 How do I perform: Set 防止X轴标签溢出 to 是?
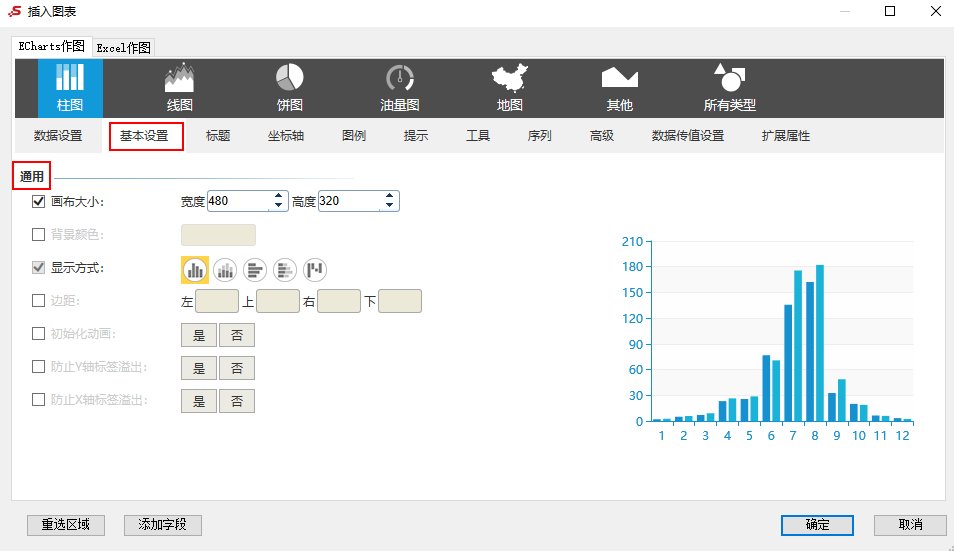point(199,401)
